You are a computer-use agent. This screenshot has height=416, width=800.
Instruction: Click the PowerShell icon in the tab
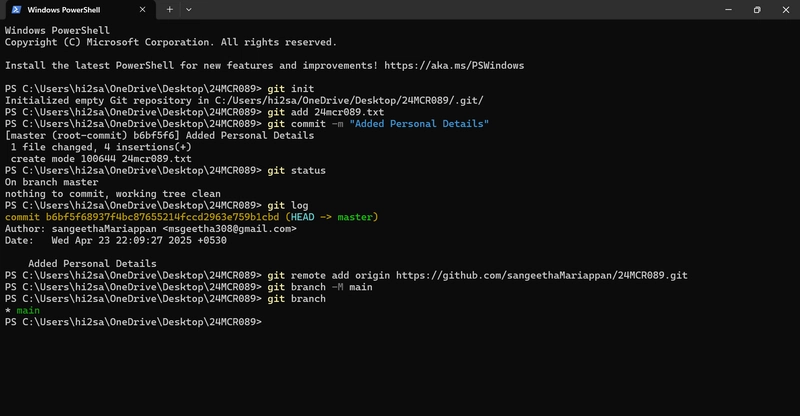coord(16,10)
